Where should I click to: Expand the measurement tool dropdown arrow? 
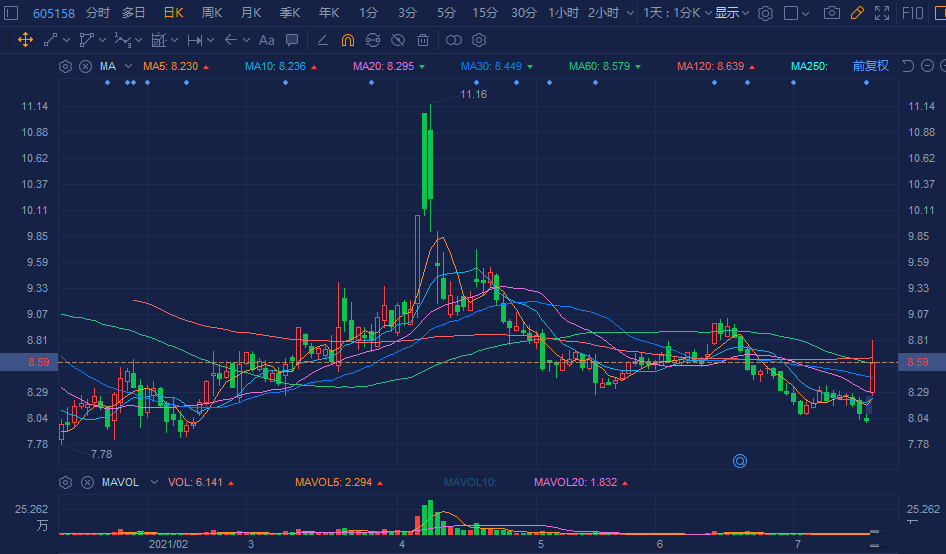[x=174, y=40]
